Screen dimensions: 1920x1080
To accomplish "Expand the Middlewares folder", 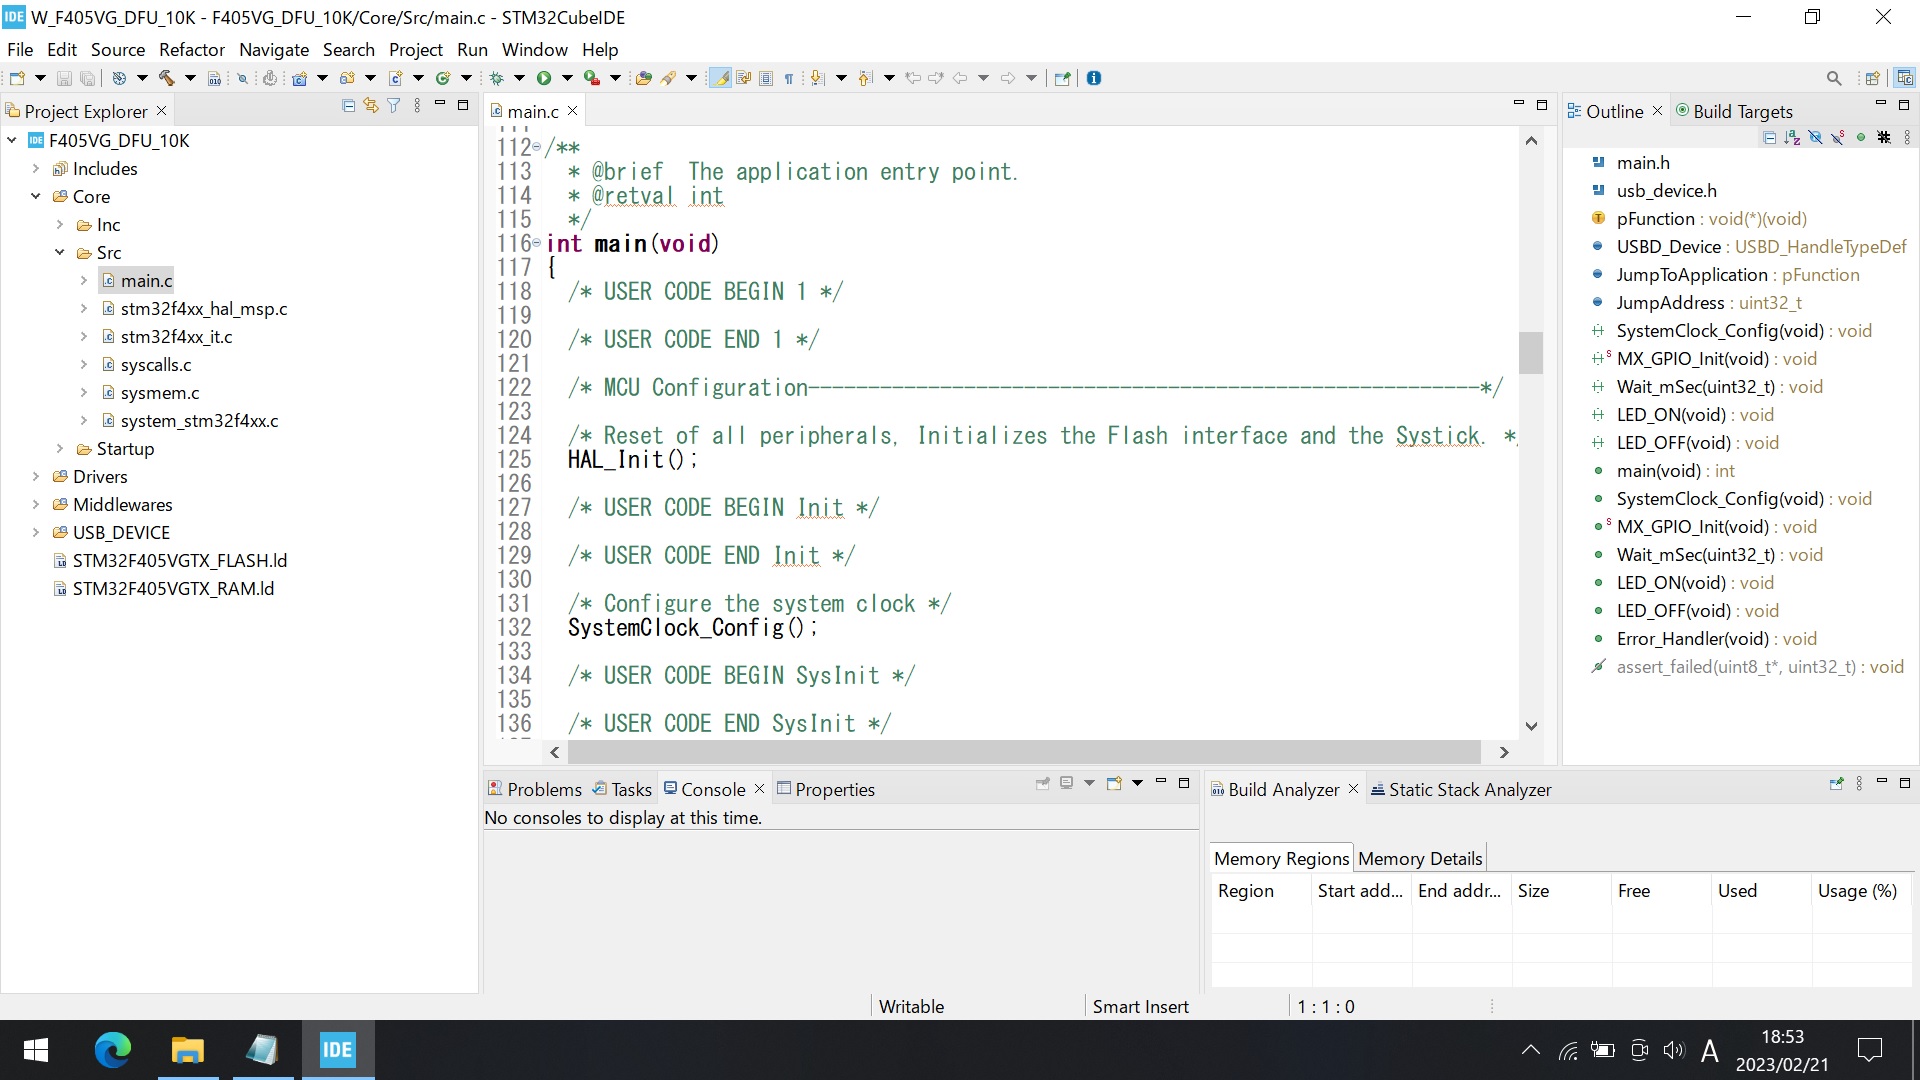I will [x=36, y=505].
